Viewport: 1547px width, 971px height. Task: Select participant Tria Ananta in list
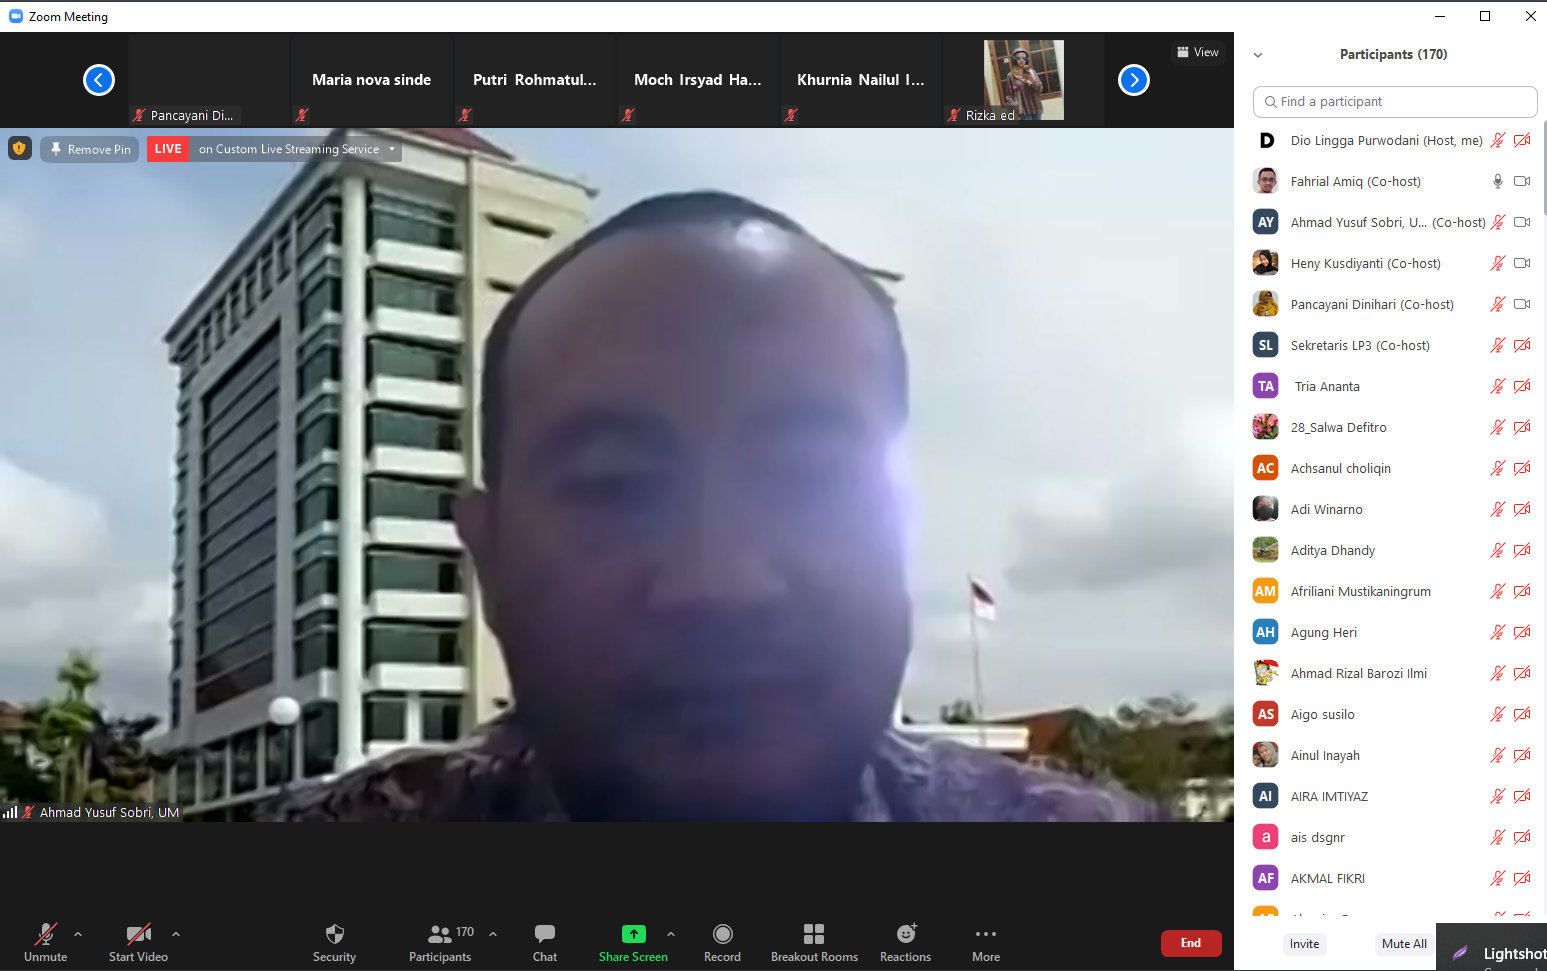(1392, 386)
